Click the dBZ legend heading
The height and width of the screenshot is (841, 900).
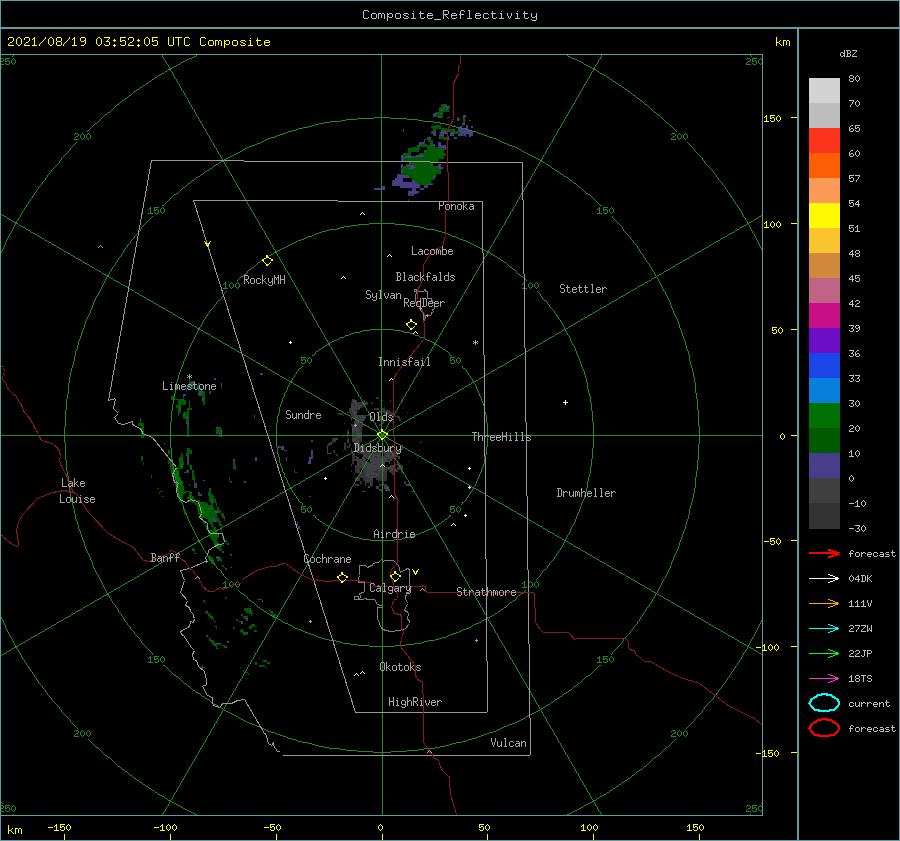[x=848, y=53]
